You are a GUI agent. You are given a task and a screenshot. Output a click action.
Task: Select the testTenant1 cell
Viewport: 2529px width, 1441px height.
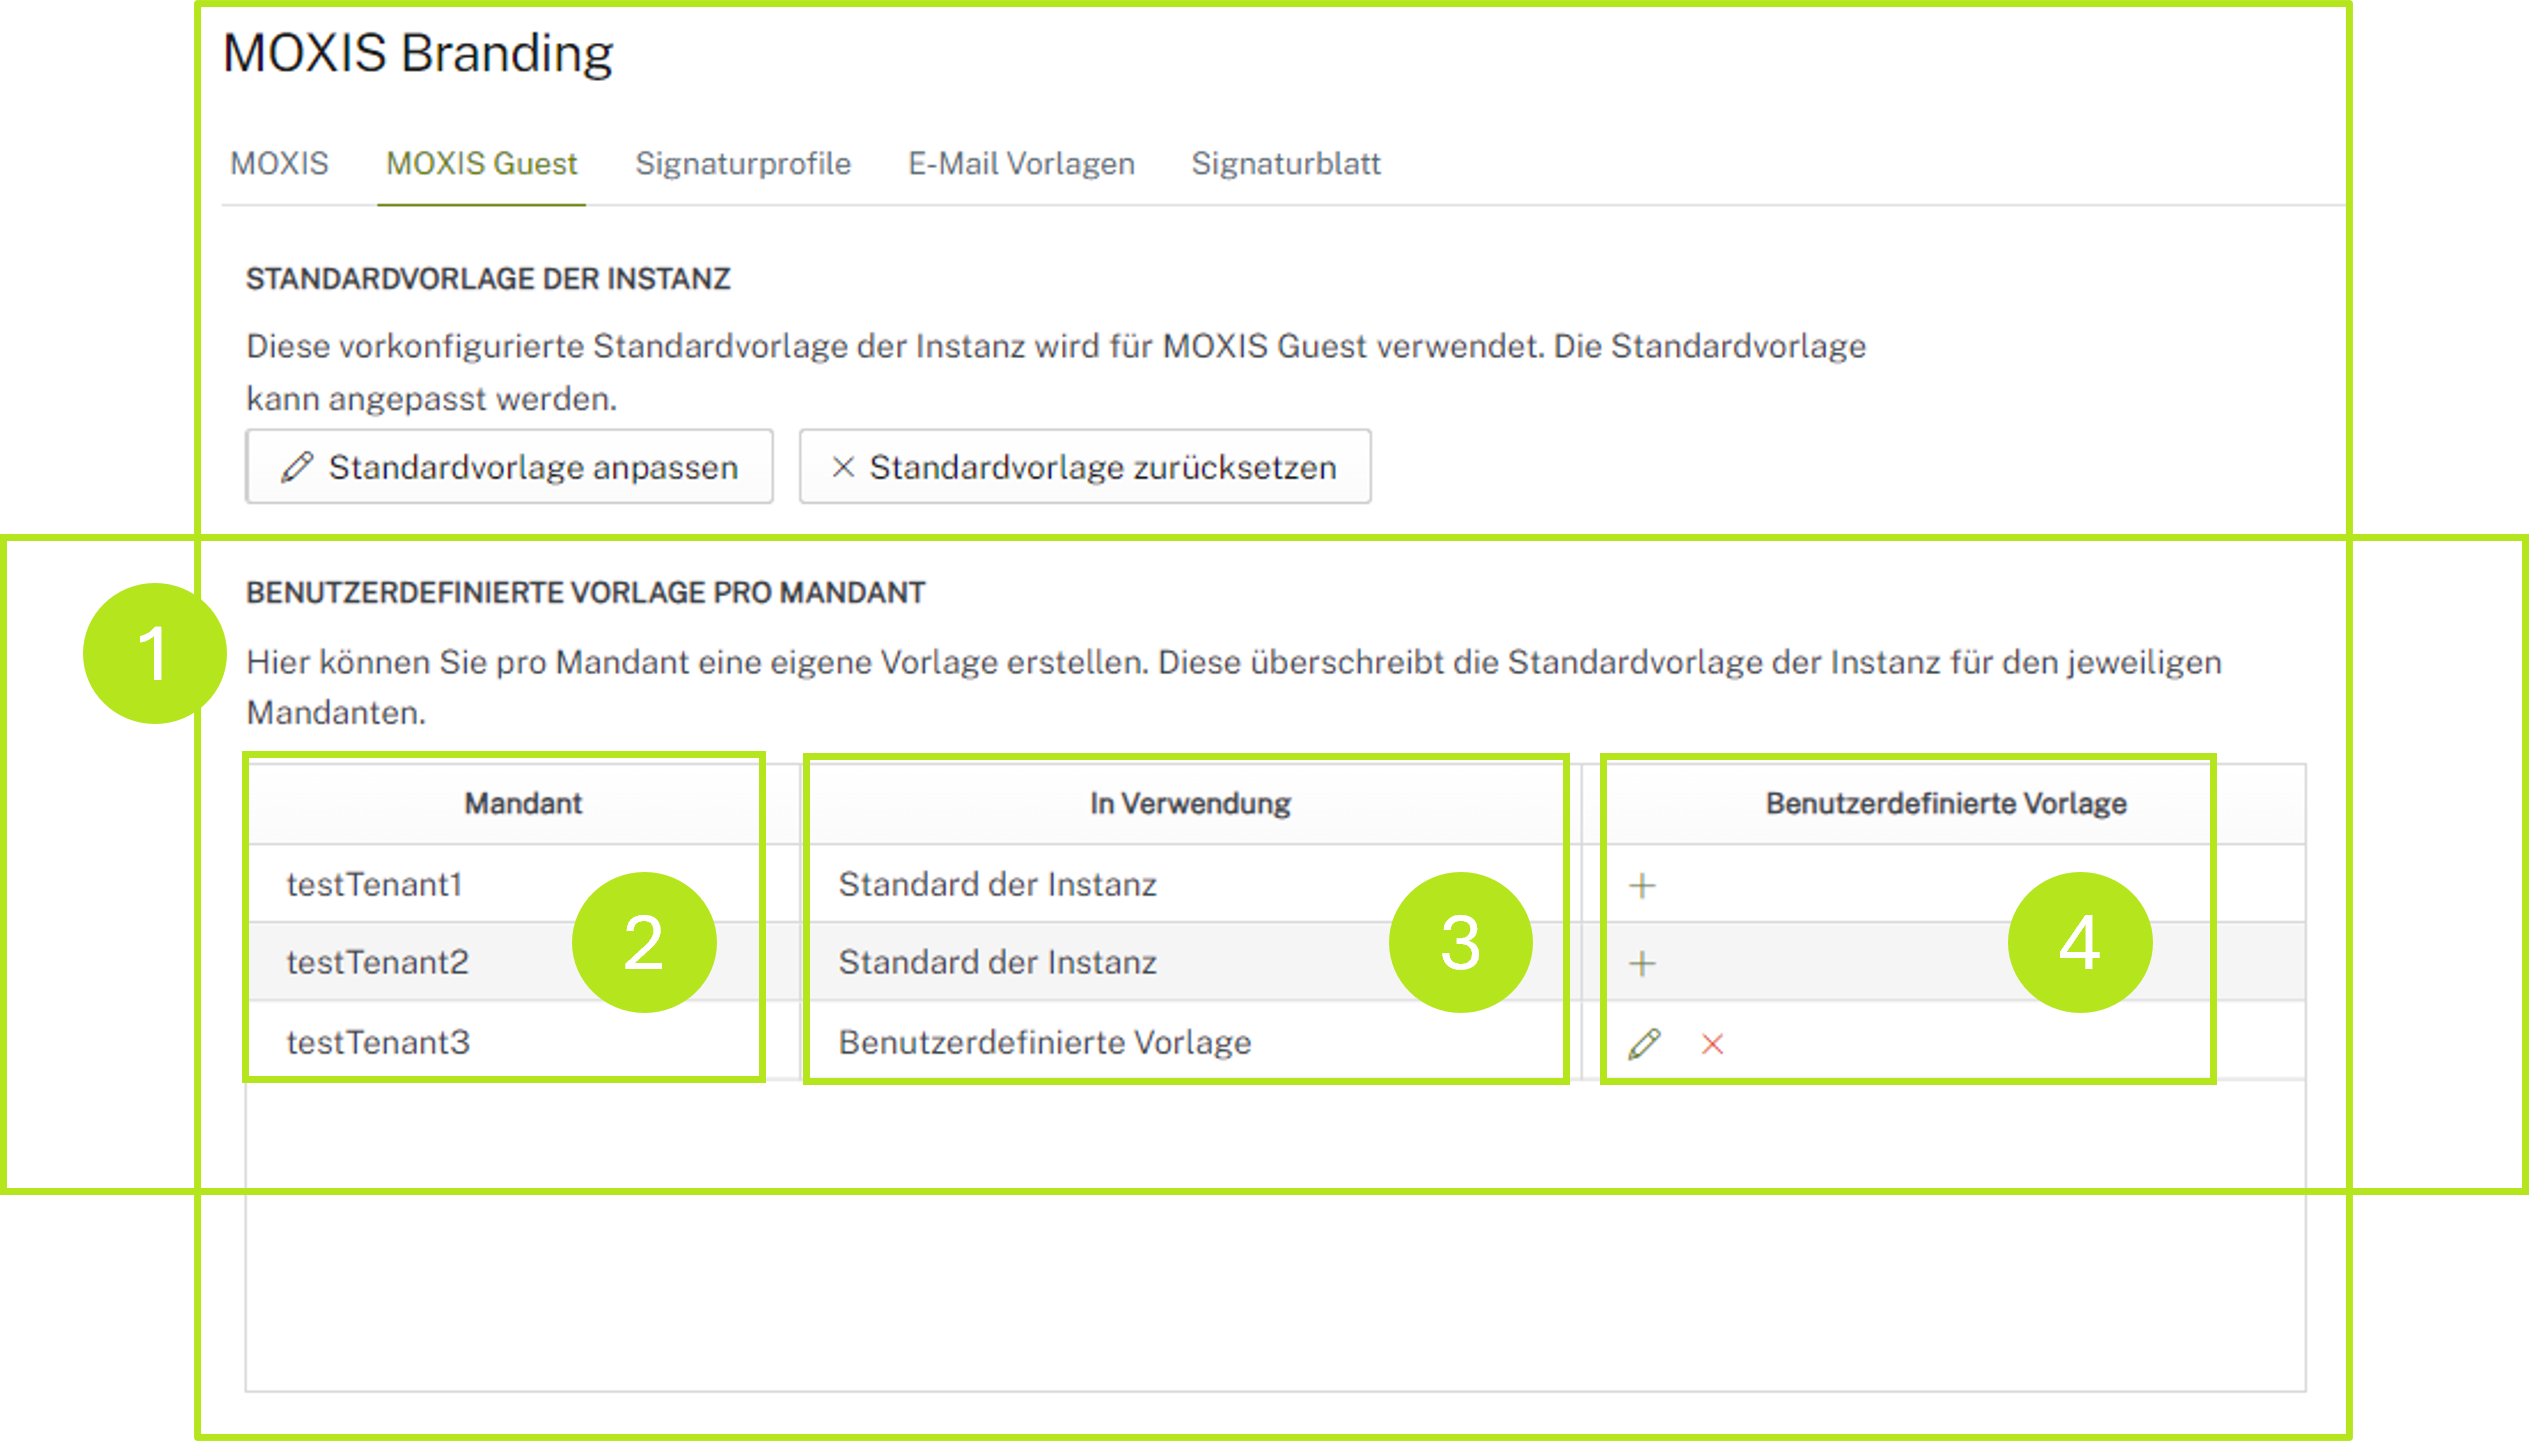pyautogui.click(x=374, y=884)
